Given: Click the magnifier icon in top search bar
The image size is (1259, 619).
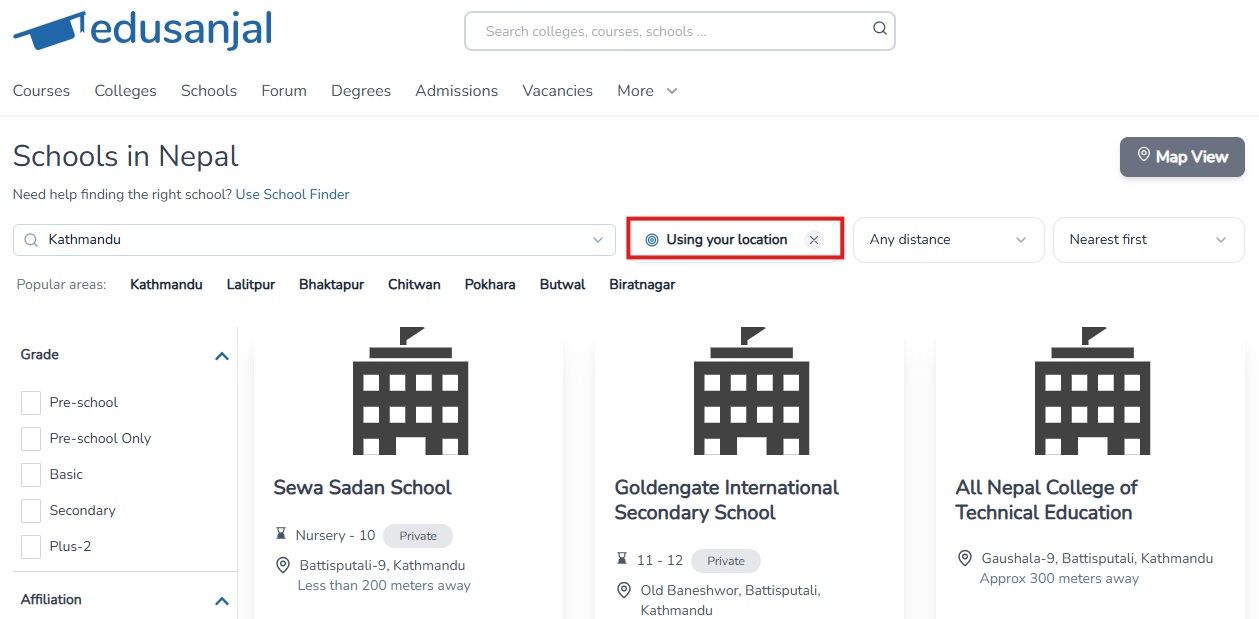Looking at the screenshot, I should [x=879, y=29].
